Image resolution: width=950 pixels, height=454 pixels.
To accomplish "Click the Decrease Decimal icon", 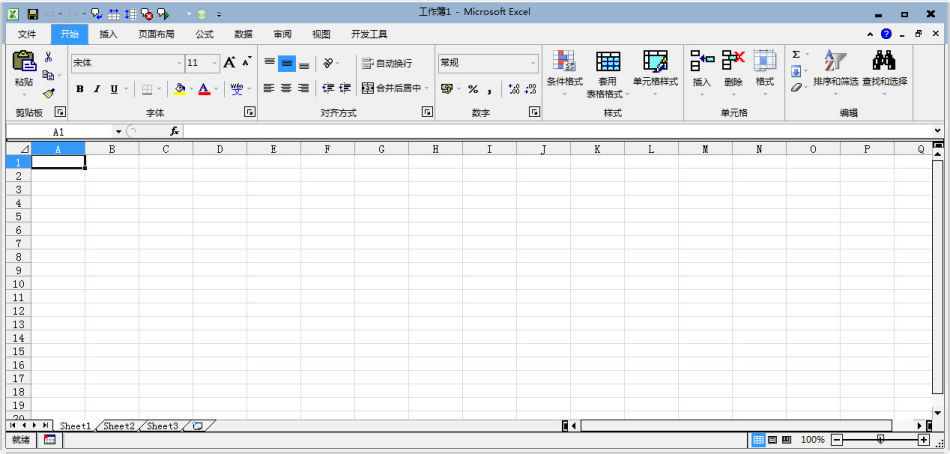I will tap(531, 89).
